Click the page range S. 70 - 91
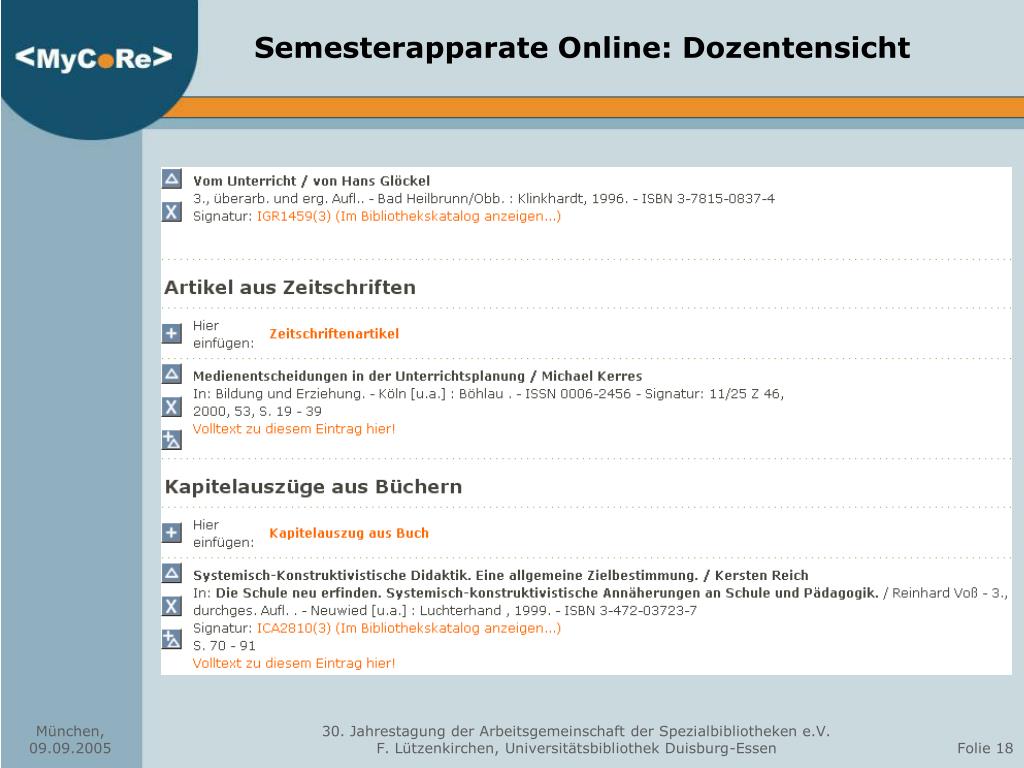This screenshot has width=1024, height=768. (x=224, y=646)
